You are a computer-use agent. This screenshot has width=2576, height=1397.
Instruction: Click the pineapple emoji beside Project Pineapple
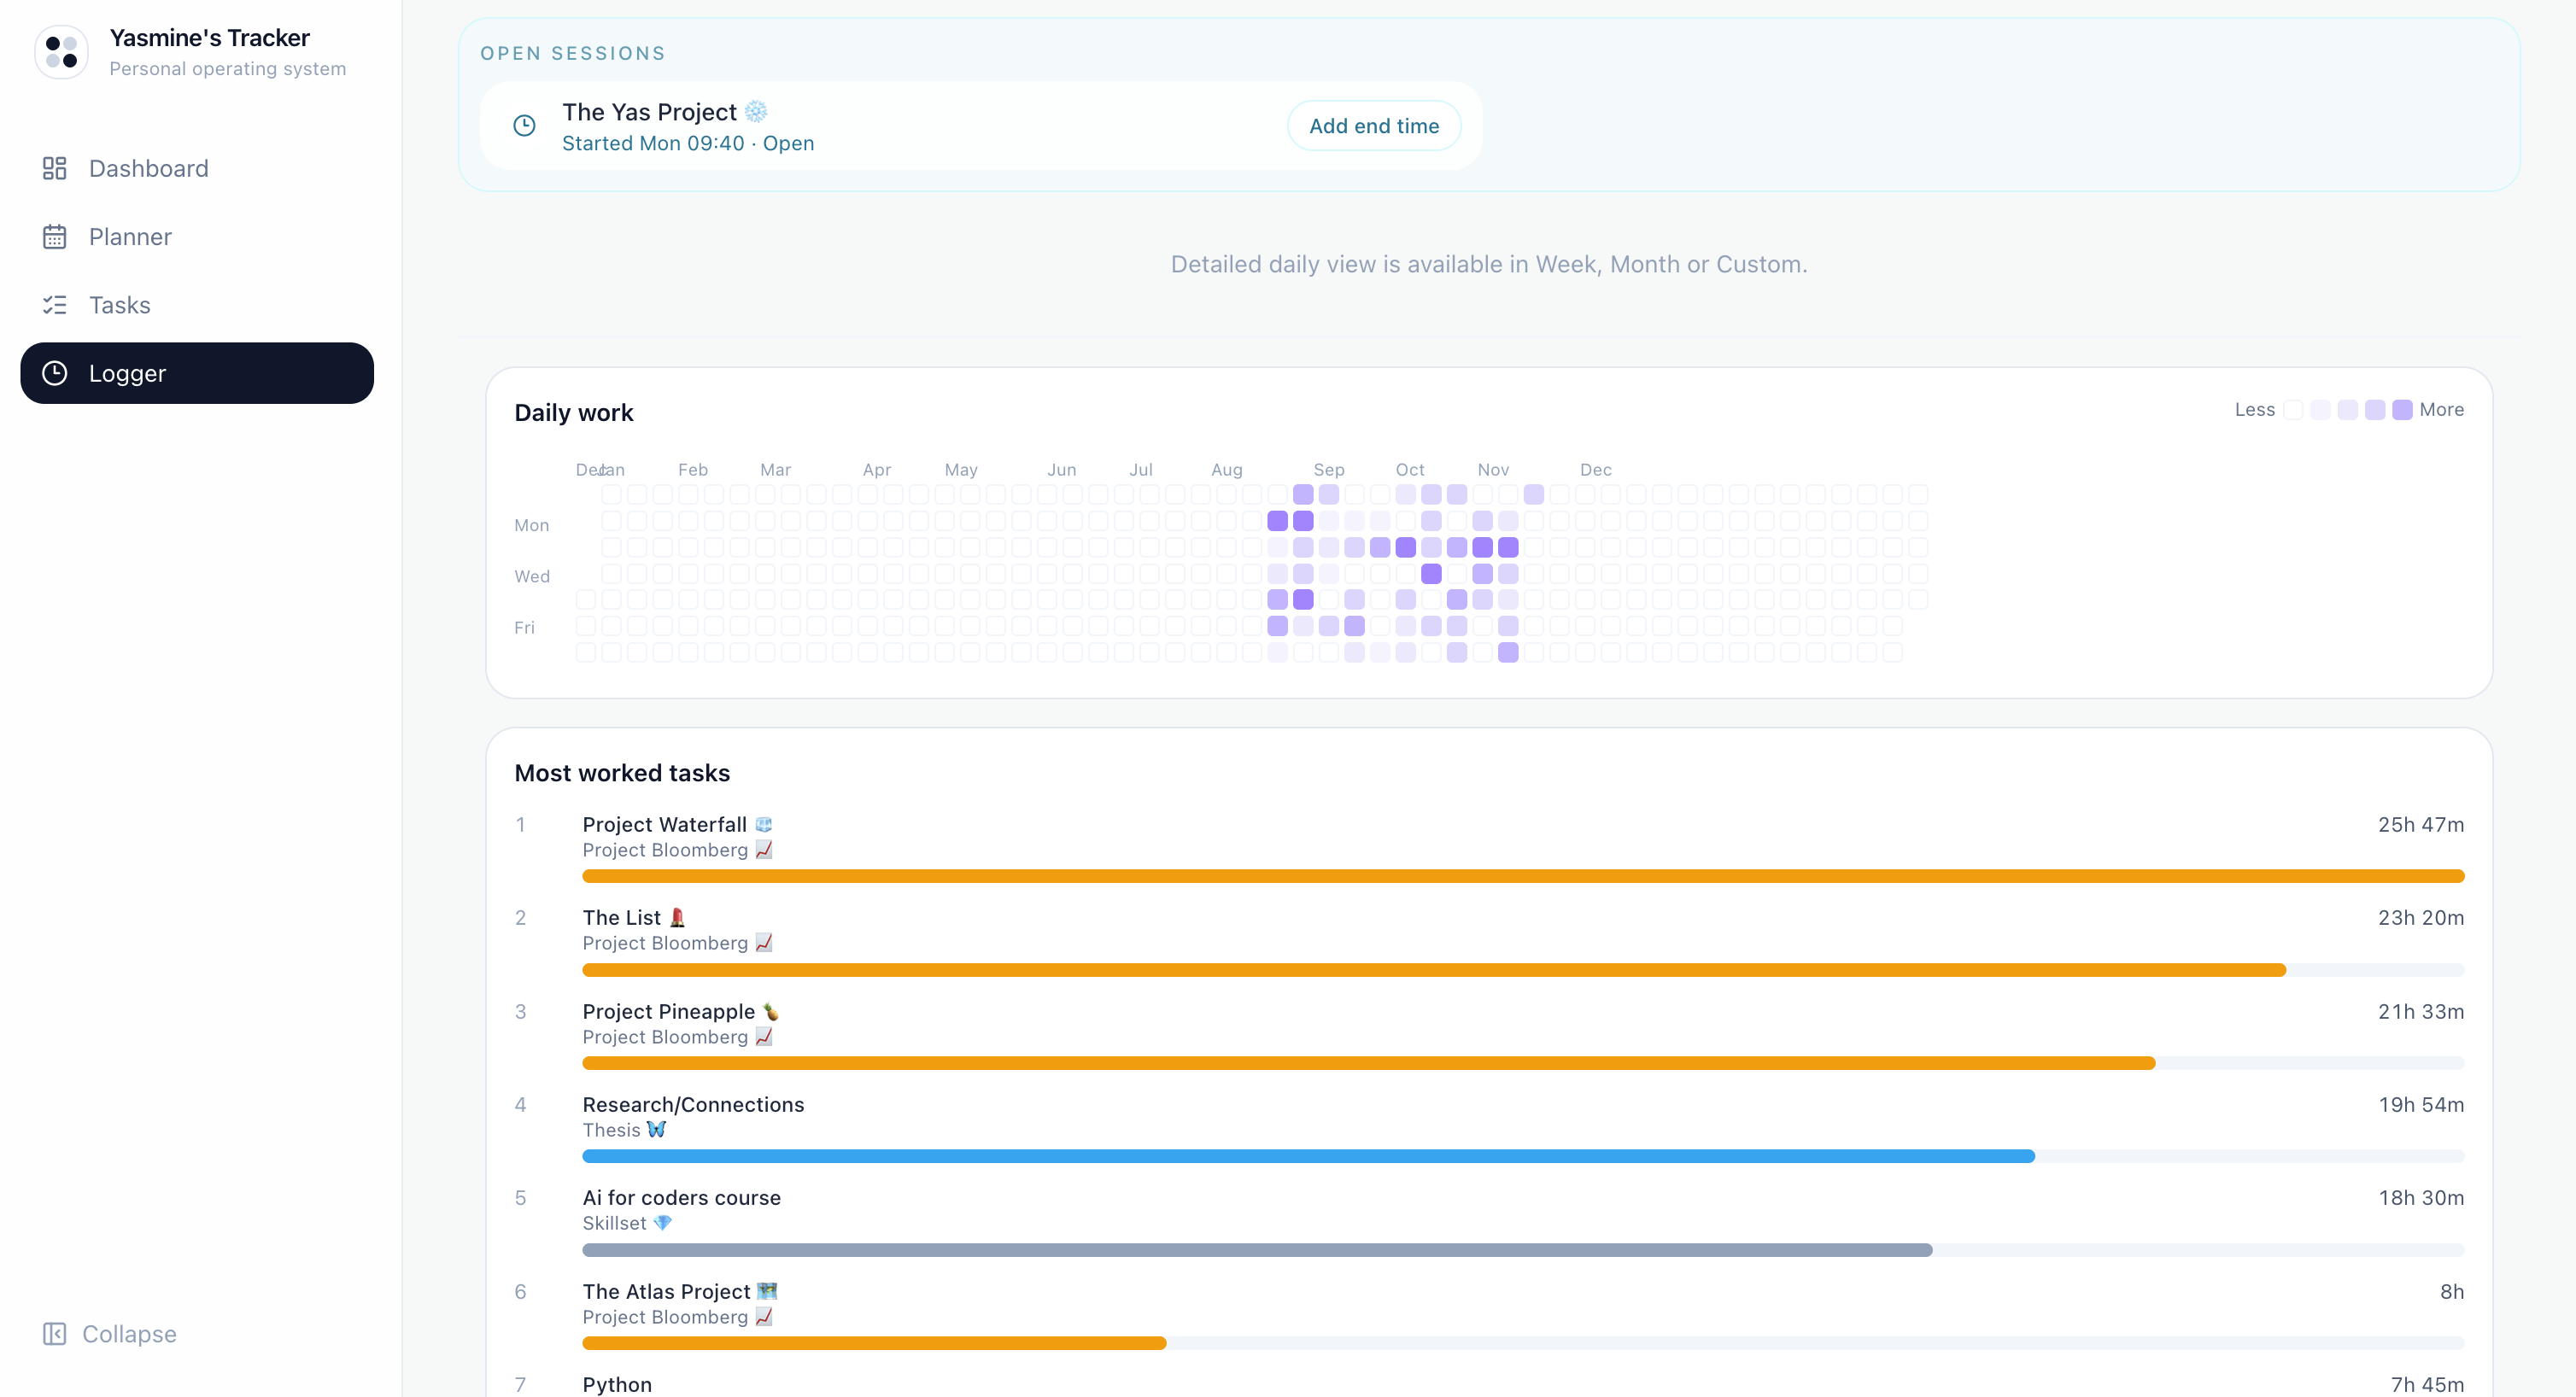(x=770, y=1011)
